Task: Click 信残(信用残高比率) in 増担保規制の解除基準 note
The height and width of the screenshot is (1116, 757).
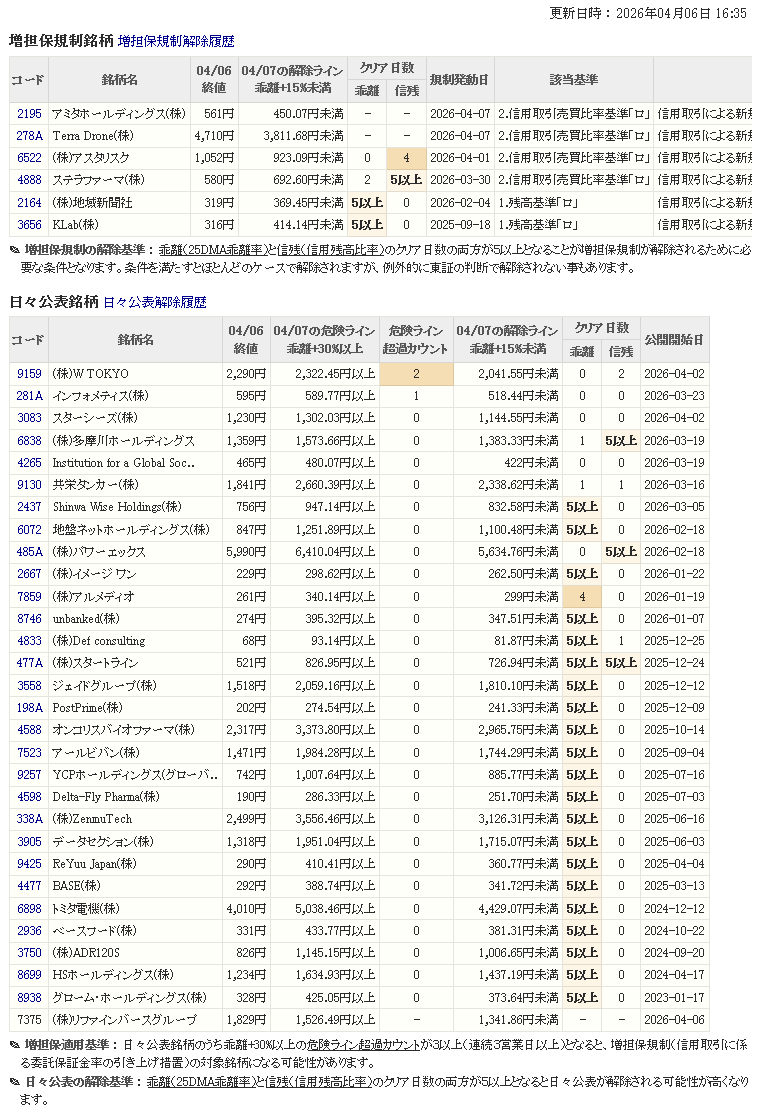Action: pyautogui.click(x=331, y=249)
